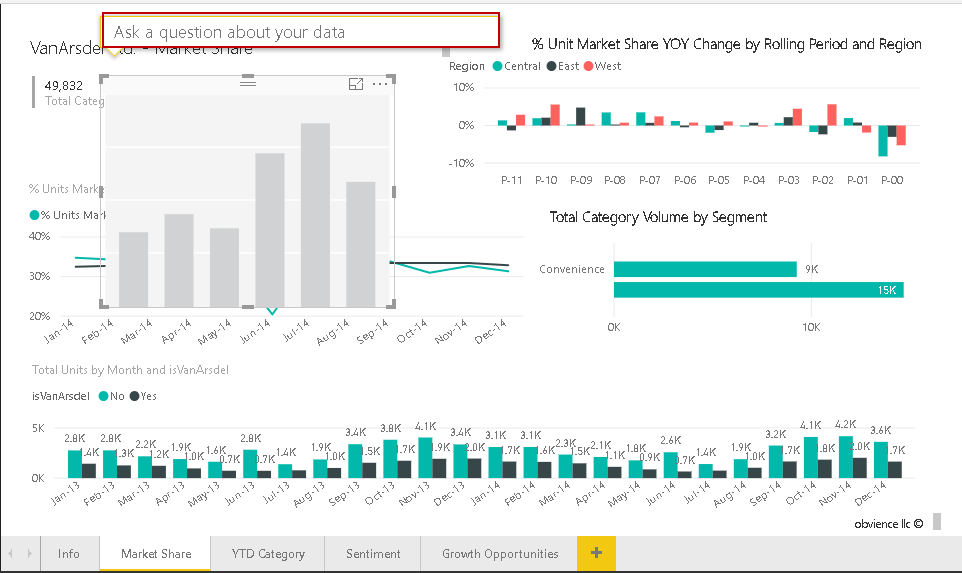The height and width of the screenshot is (573, 962).
Task: Go to the Sentiment page tab
Action: [x=373, y=553]
